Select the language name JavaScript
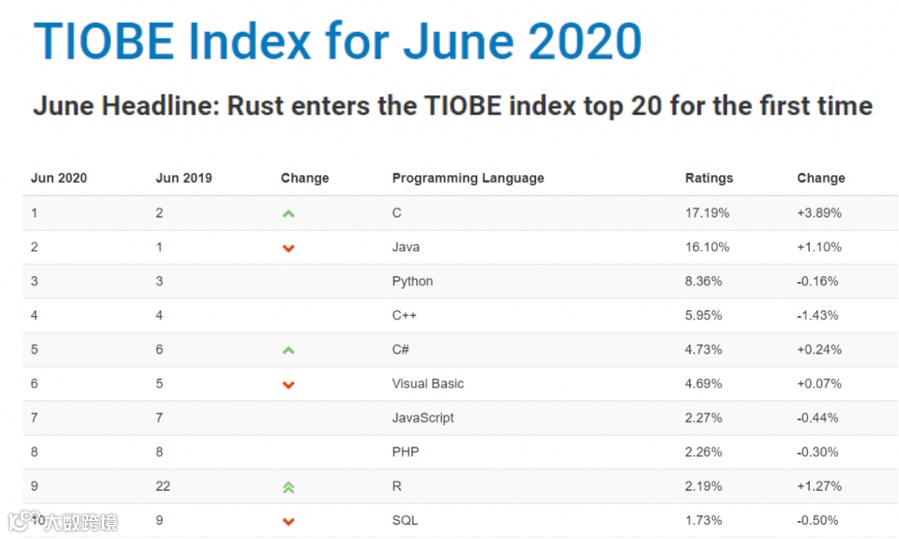Screen dimensions: 899x539 pos(423,418)
